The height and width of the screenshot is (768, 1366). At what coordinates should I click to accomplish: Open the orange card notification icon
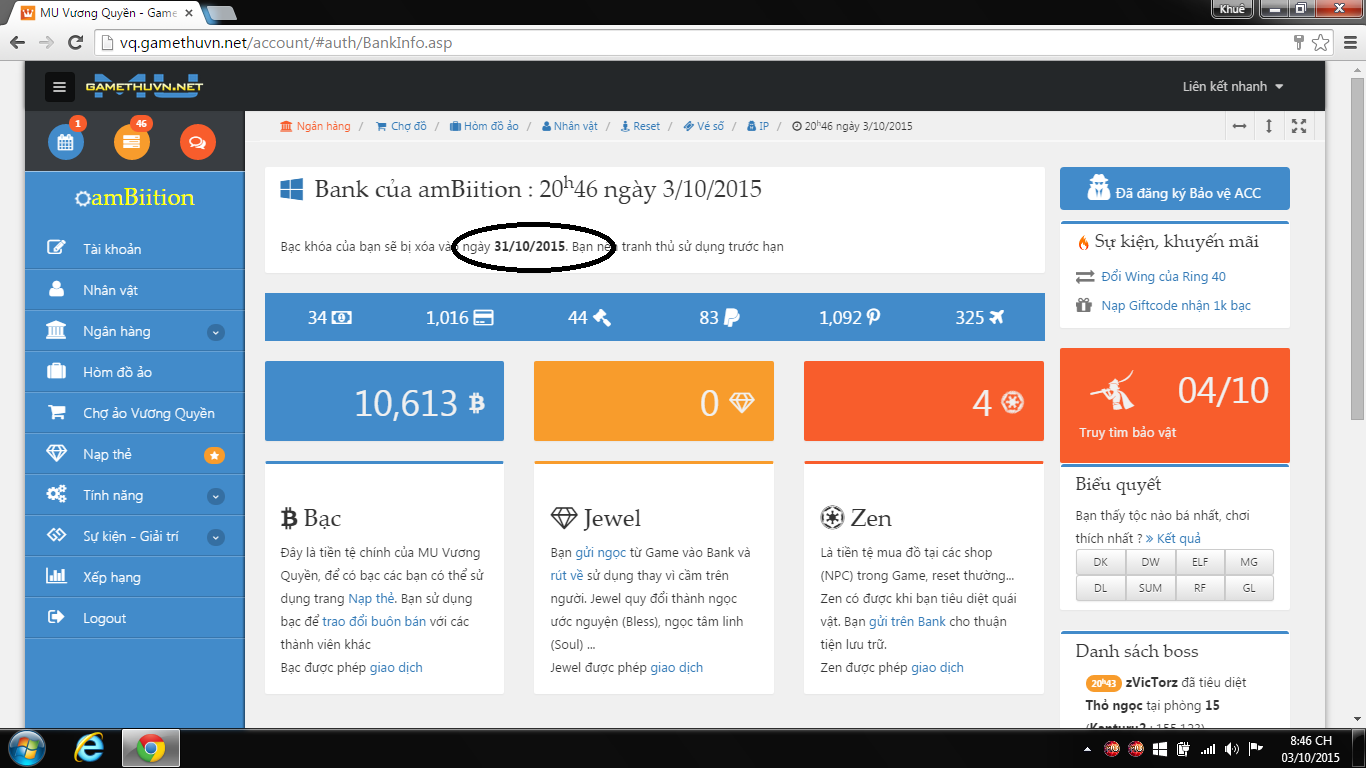coord(132,142)
